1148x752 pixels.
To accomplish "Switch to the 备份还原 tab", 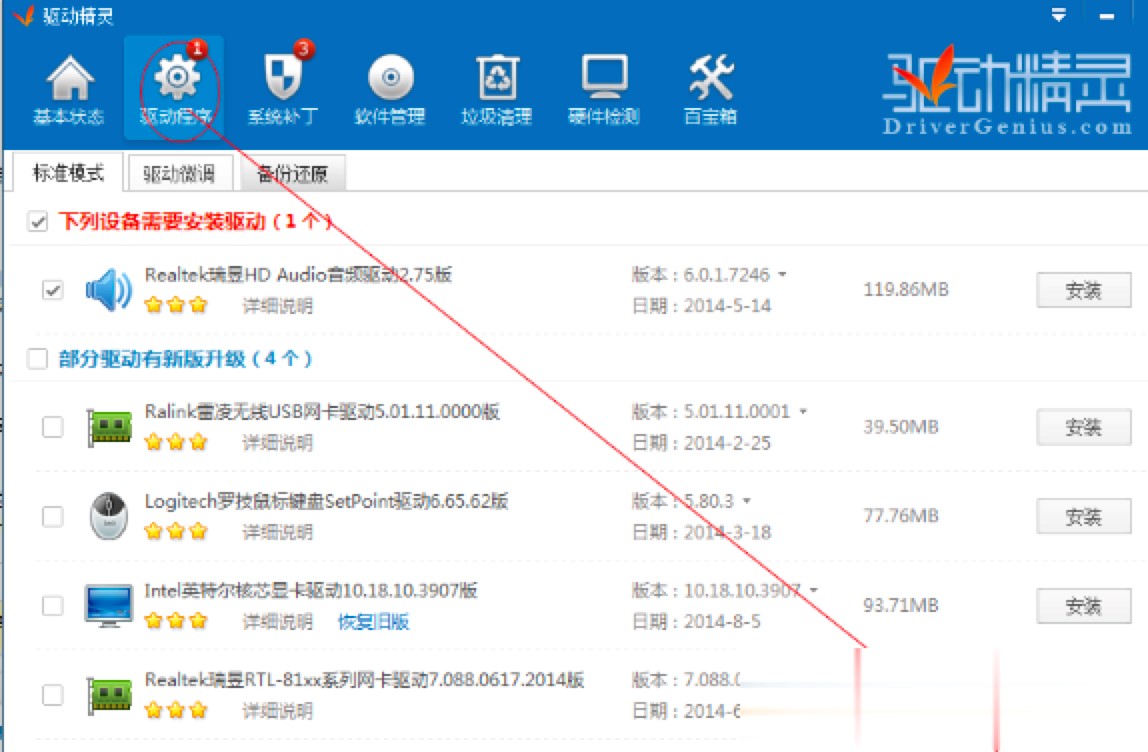I will (x=292, y=174).
